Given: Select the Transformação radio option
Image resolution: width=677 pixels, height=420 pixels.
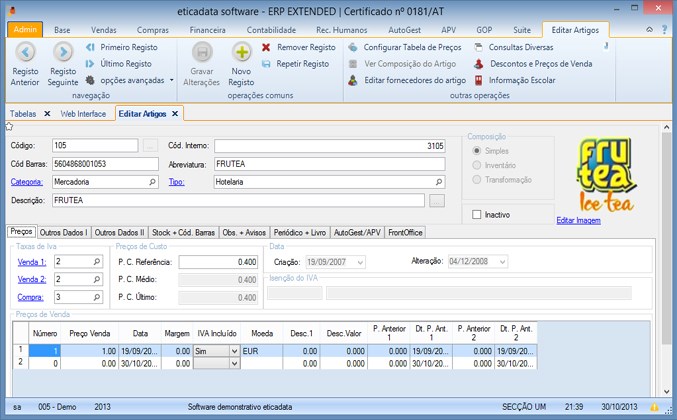Looking at the screenshot, I should [477, 179].
